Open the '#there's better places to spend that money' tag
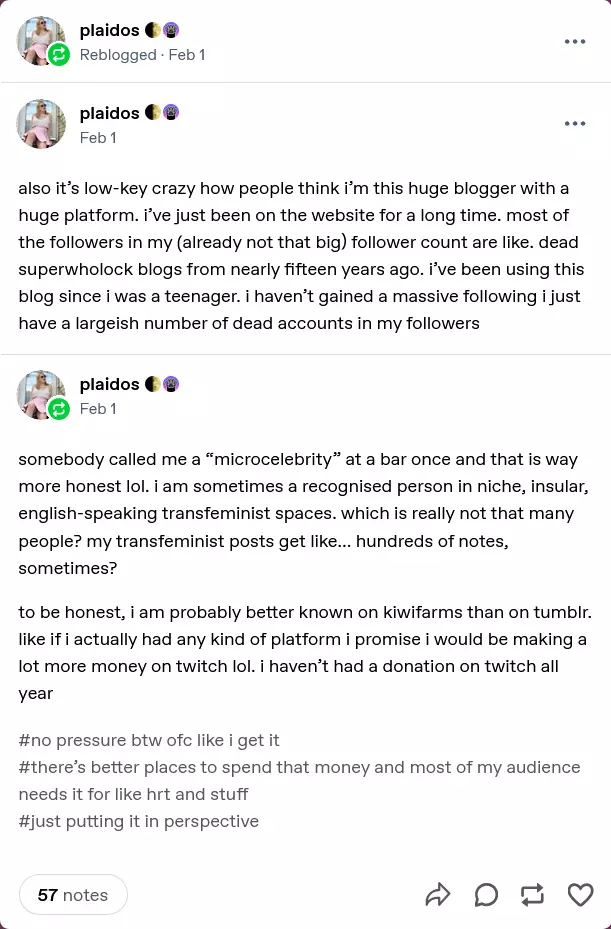Viewport: 611px width, 929px height. click(x=299, y=767)
